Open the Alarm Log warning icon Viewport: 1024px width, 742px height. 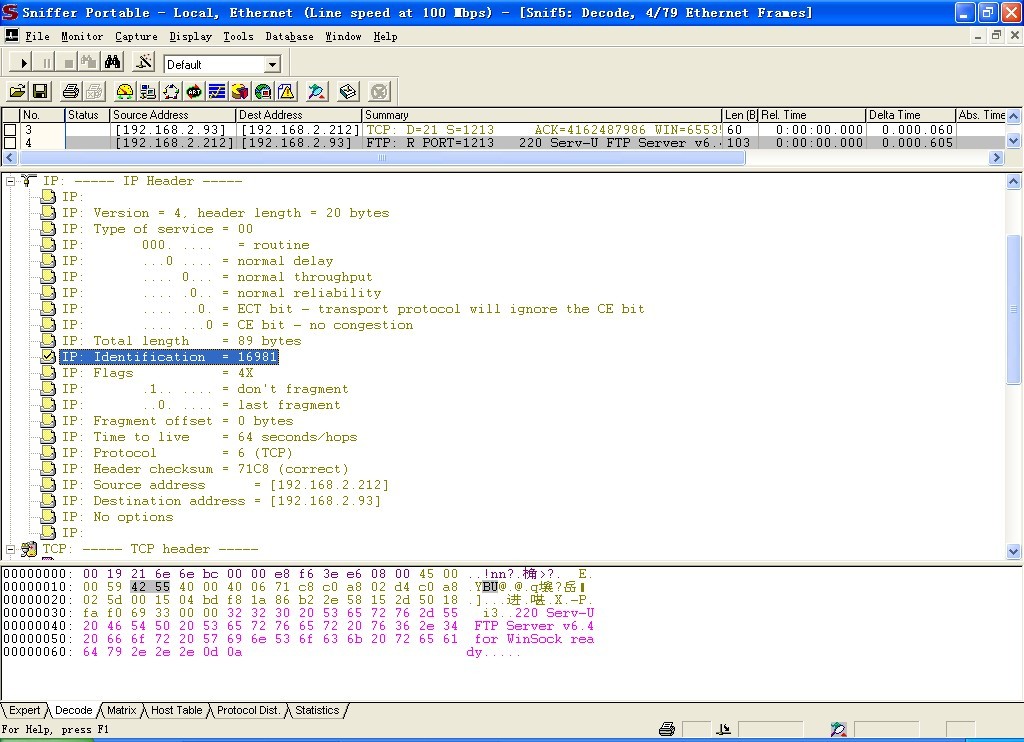coord(286,91)
